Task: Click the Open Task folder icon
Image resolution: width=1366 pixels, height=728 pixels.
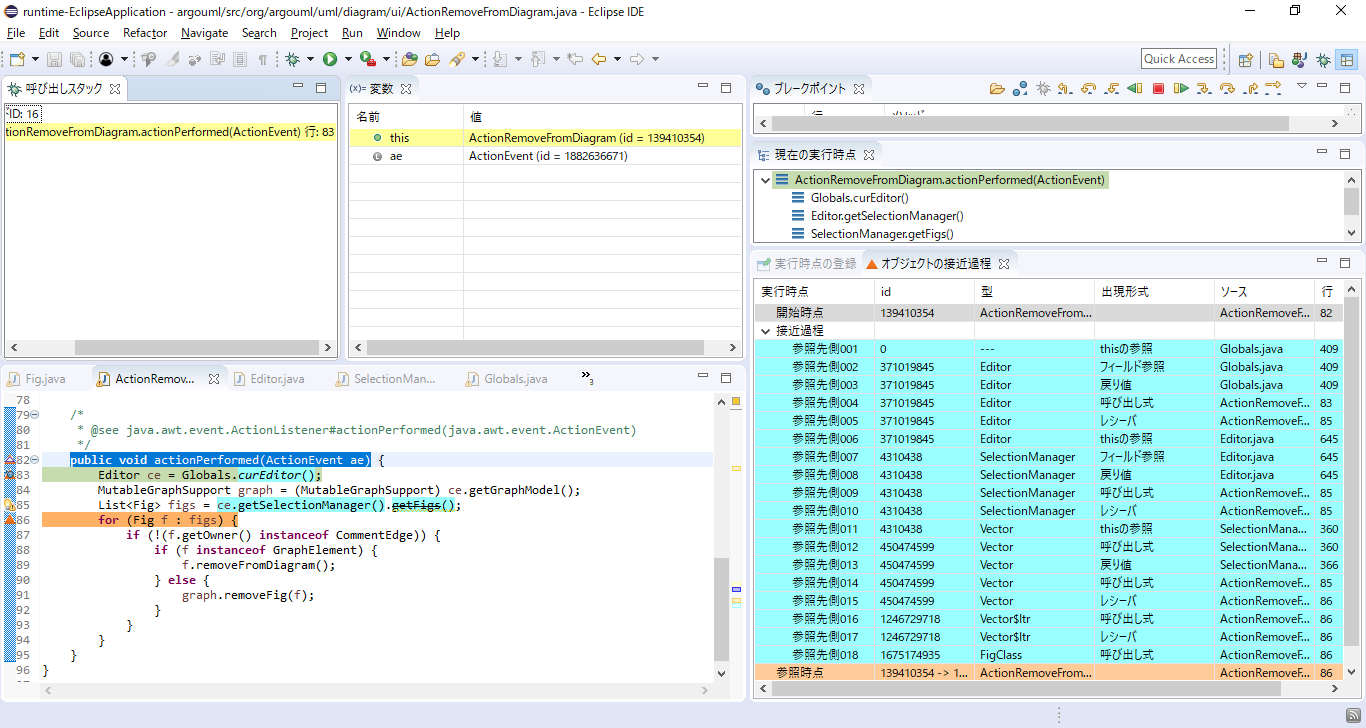Action: click(432, 60)
